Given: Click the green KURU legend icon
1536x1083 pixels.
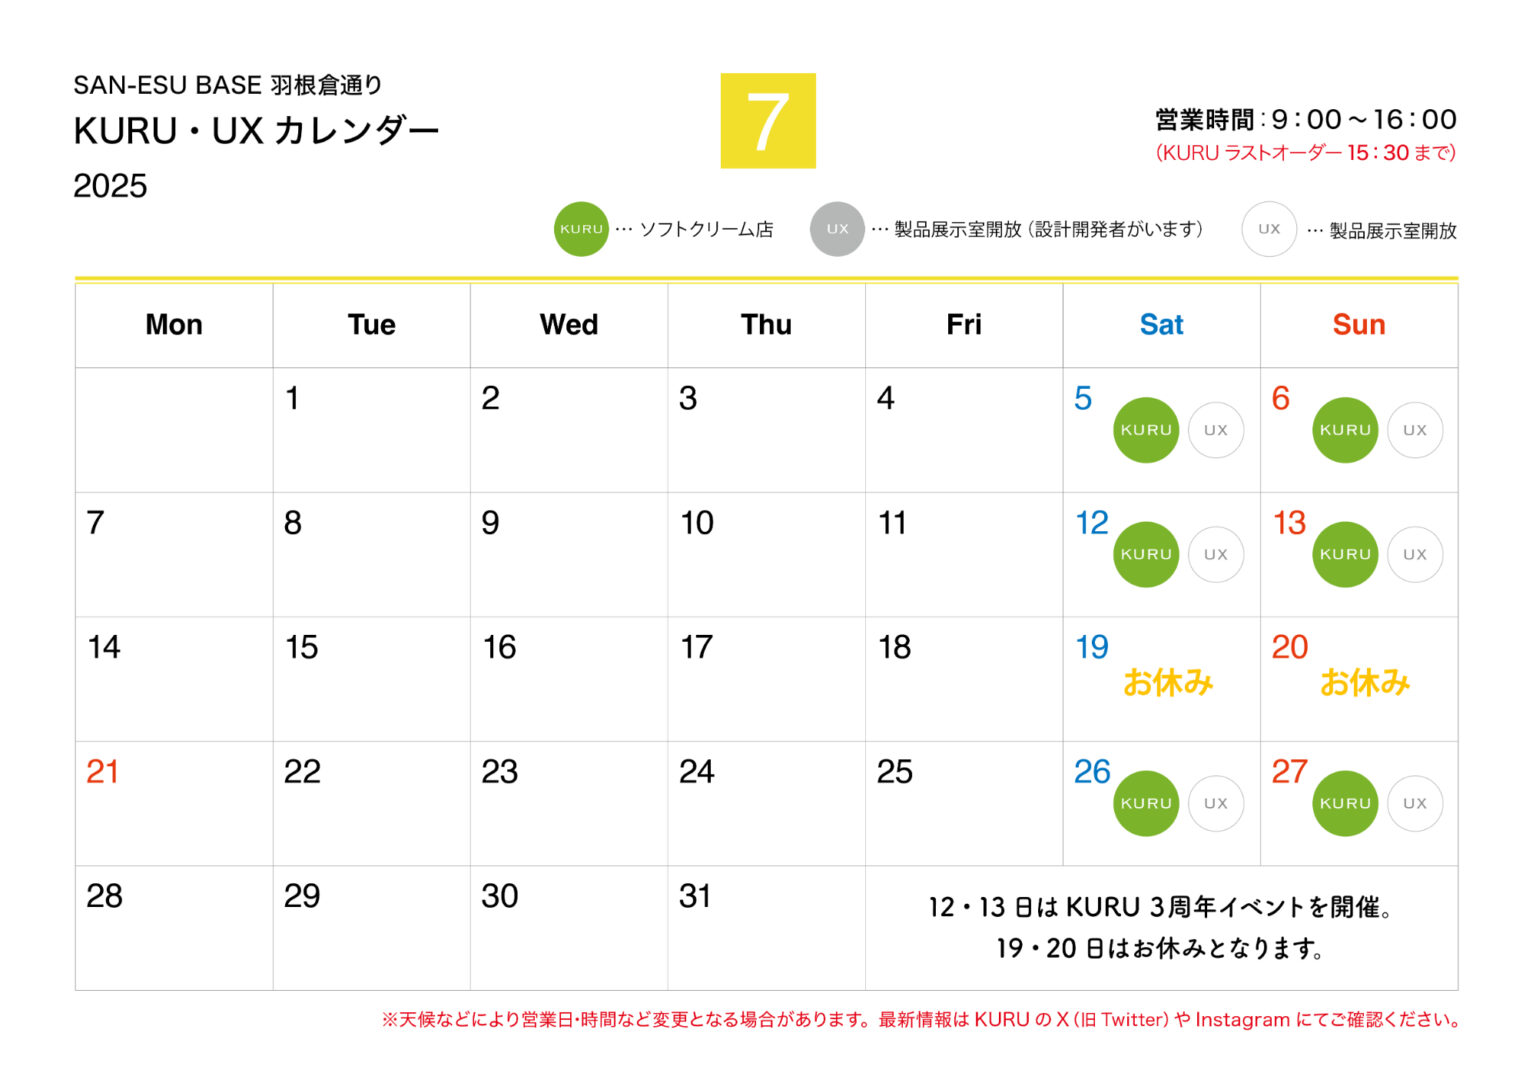Looking at the screenshot, I should pos(581,229).
